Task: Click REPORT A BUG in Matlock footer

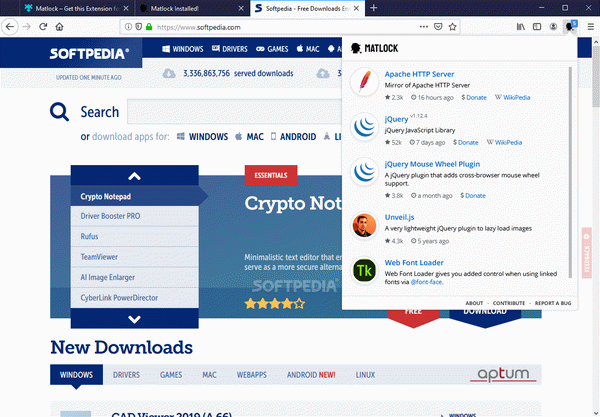Action: (553, 303)
